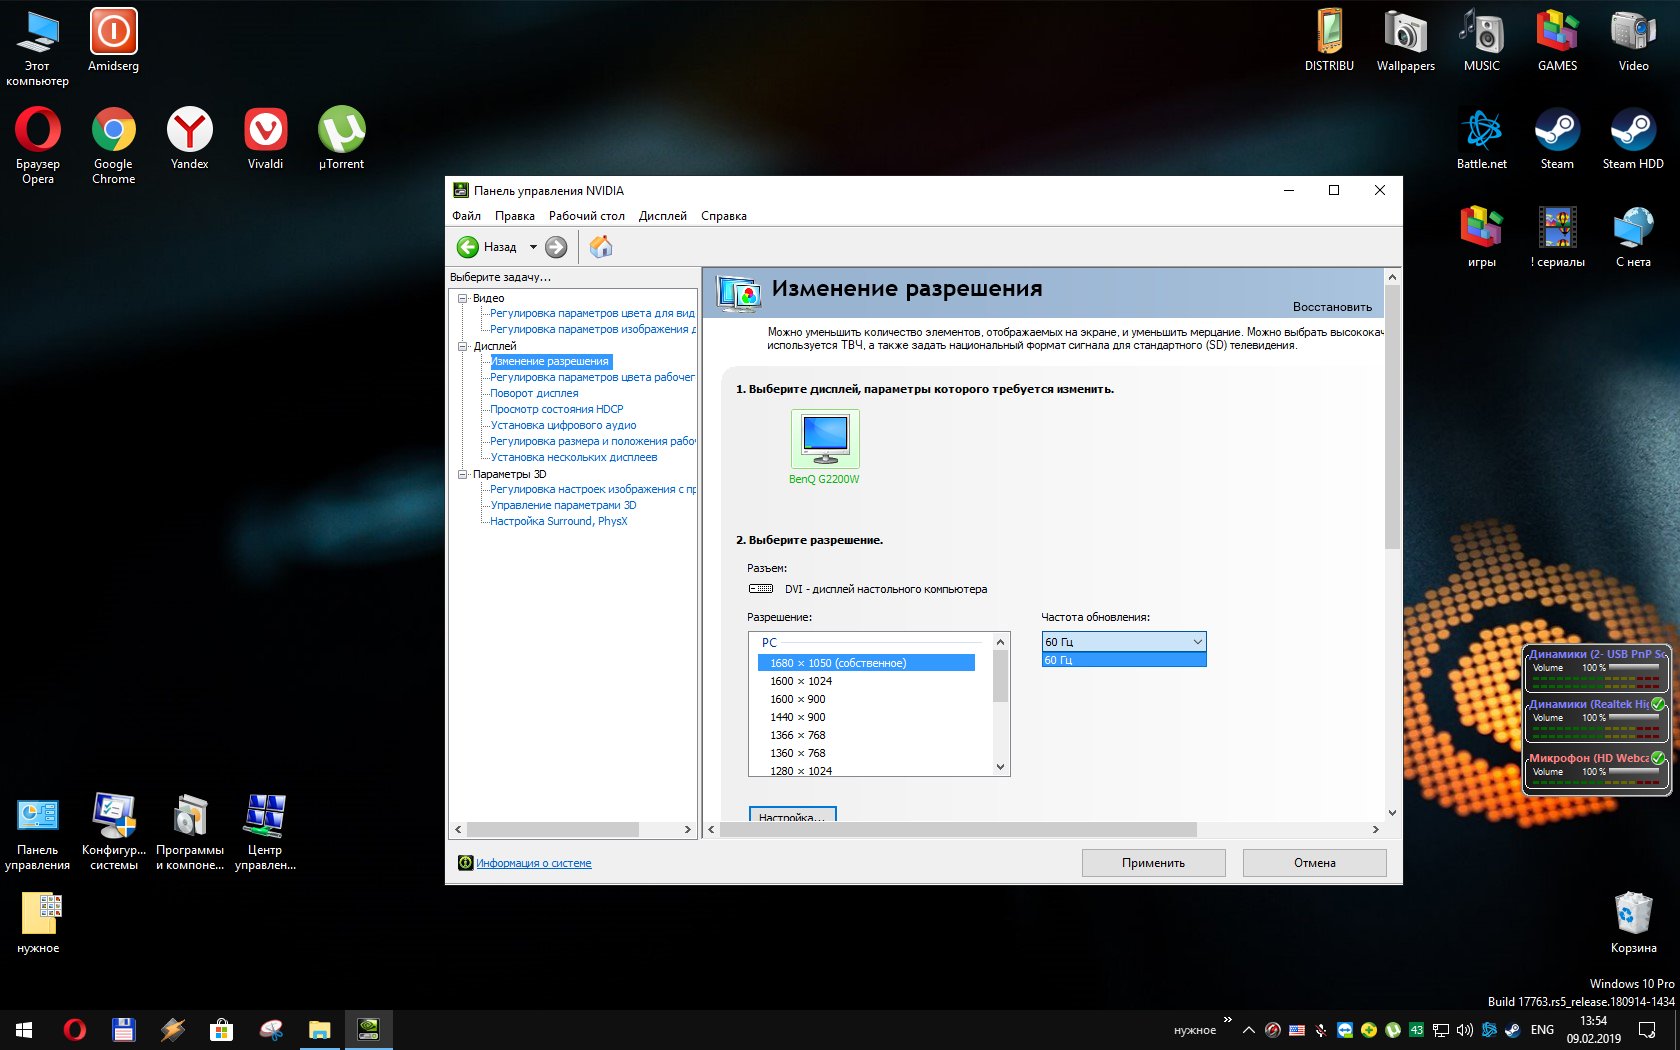Open GAMES desktop folder
This screenshot has height=1050, width=1680.
coord(1558,41)
